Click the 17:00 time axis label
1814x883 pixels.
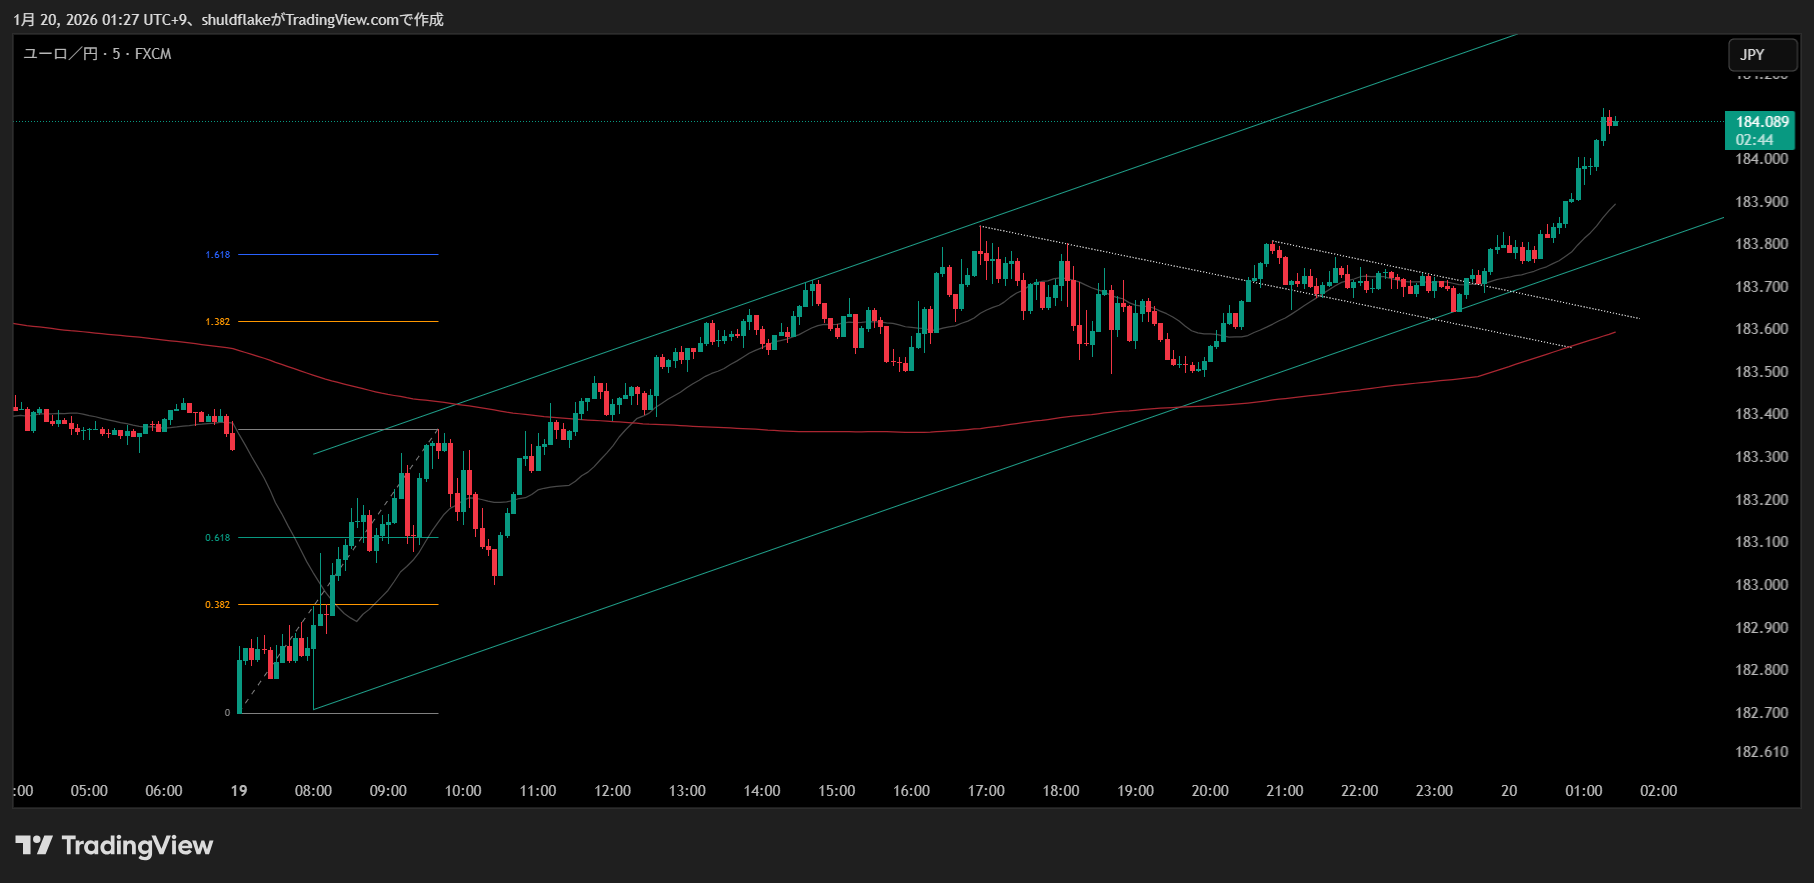(x=986, y=791)
